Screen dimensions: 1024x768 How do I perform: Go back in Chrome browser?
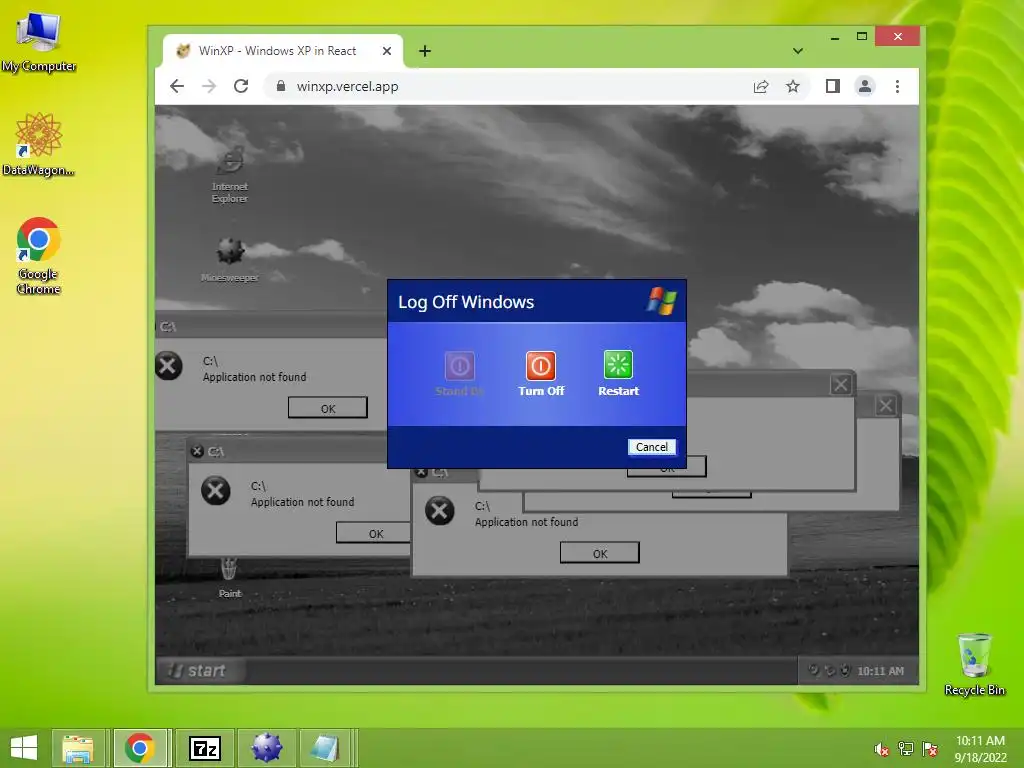[x=177, y=86]
